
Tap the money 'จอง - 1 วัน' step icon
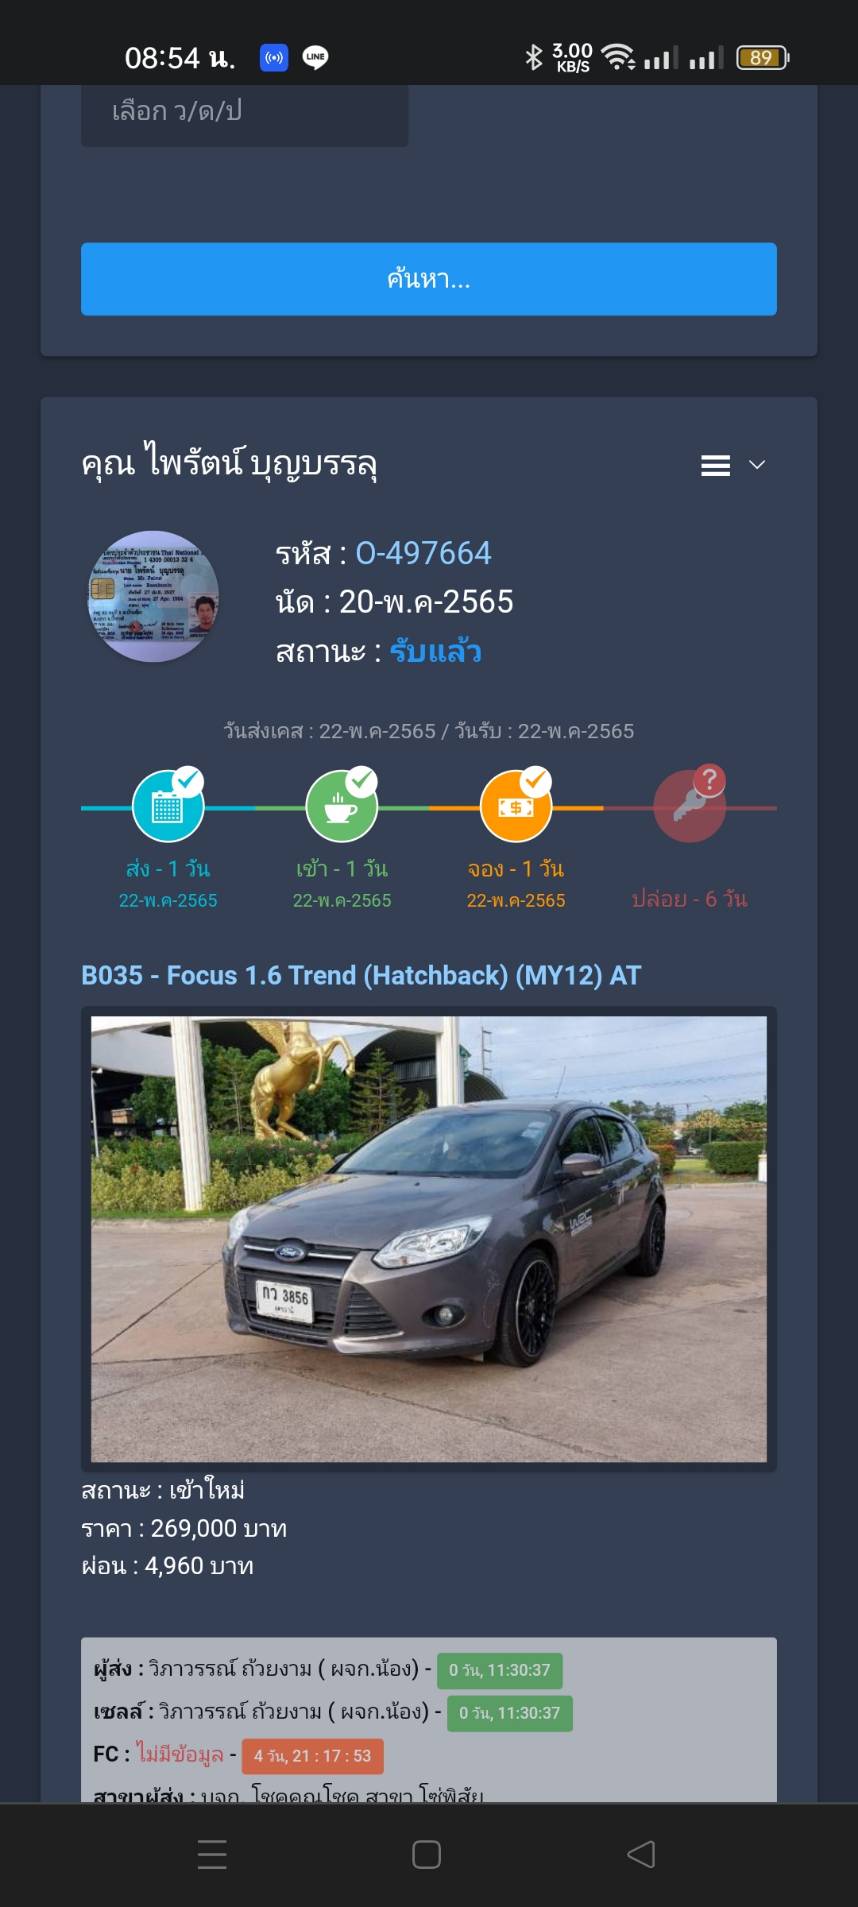[x=515, y=806]
